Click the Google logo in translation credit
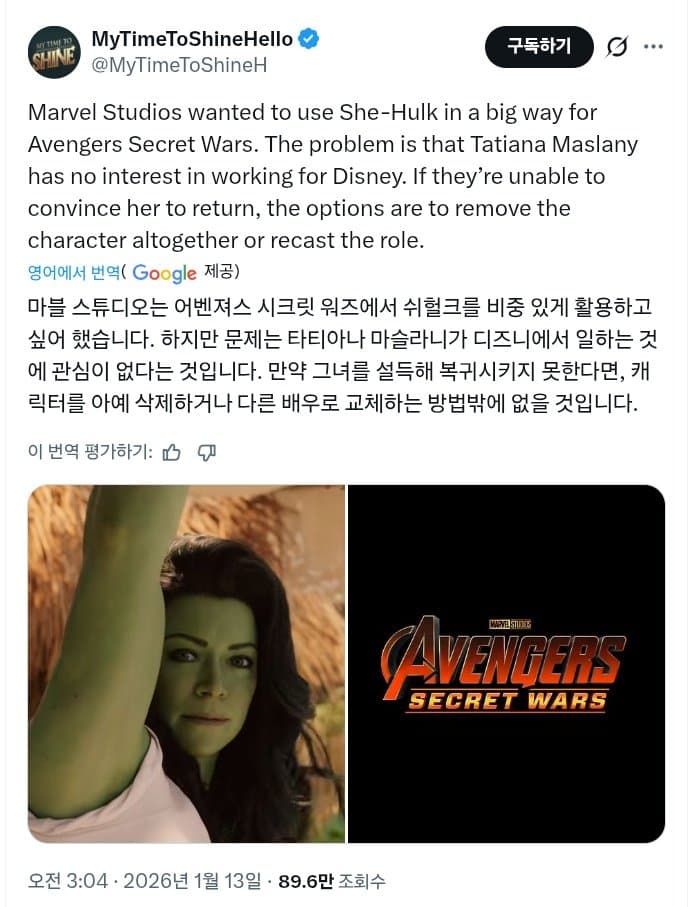This screenshot has height=907, width=688. point(164,273)
